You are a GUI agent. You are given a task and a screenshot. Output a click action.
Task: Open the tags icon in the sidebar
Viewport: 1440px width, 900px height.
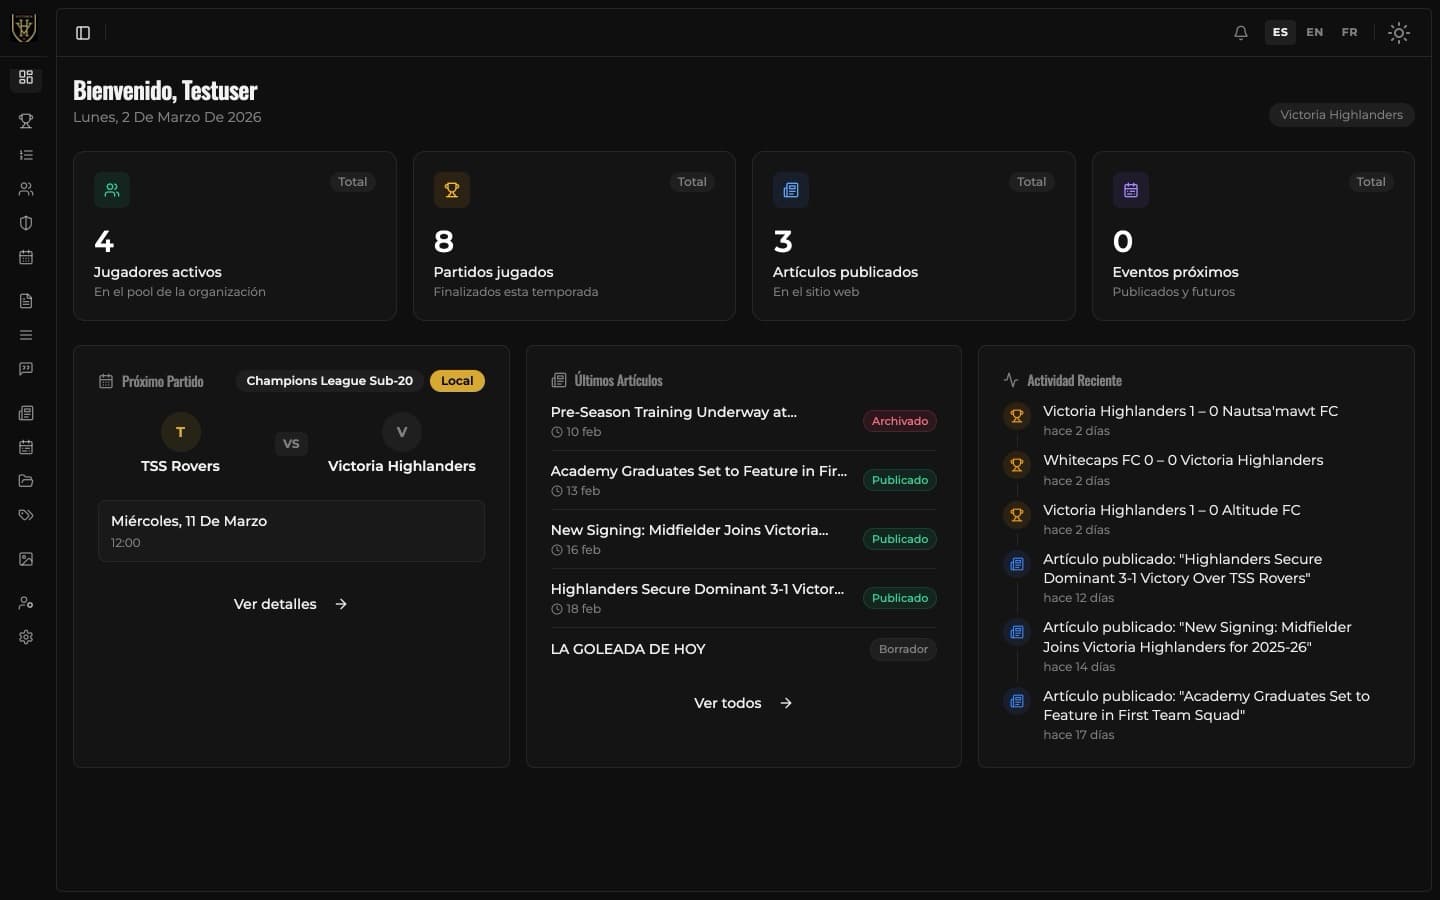click(26, 515)
